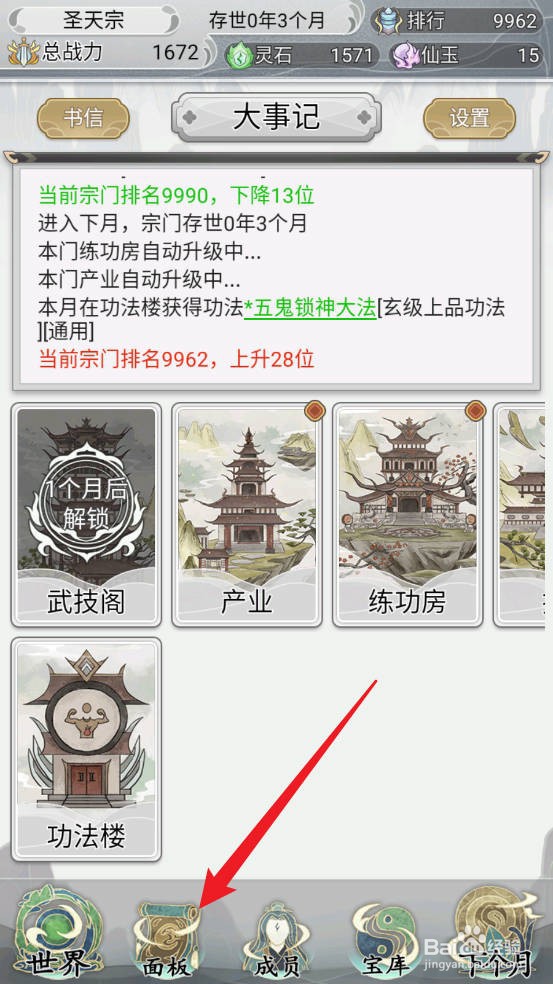Open the 世界 world icon
The image size is (553, 984).
point(60,931)
